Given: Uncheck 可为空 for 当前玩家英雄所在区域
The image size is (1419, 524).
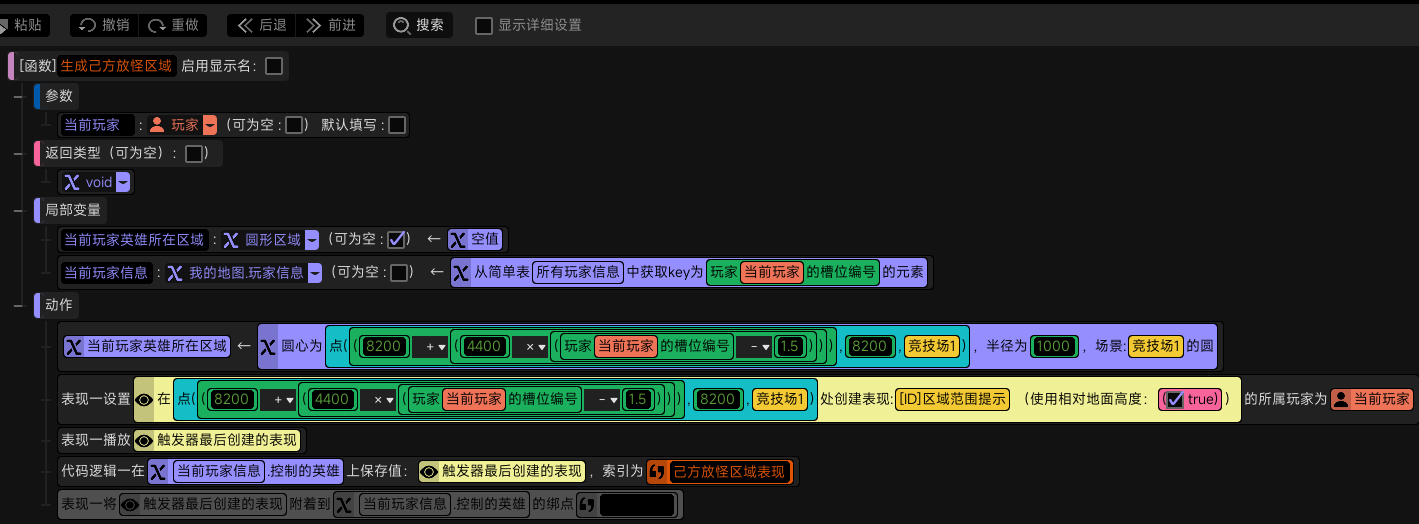Looking at the screenshot, I should coord(397,240).
